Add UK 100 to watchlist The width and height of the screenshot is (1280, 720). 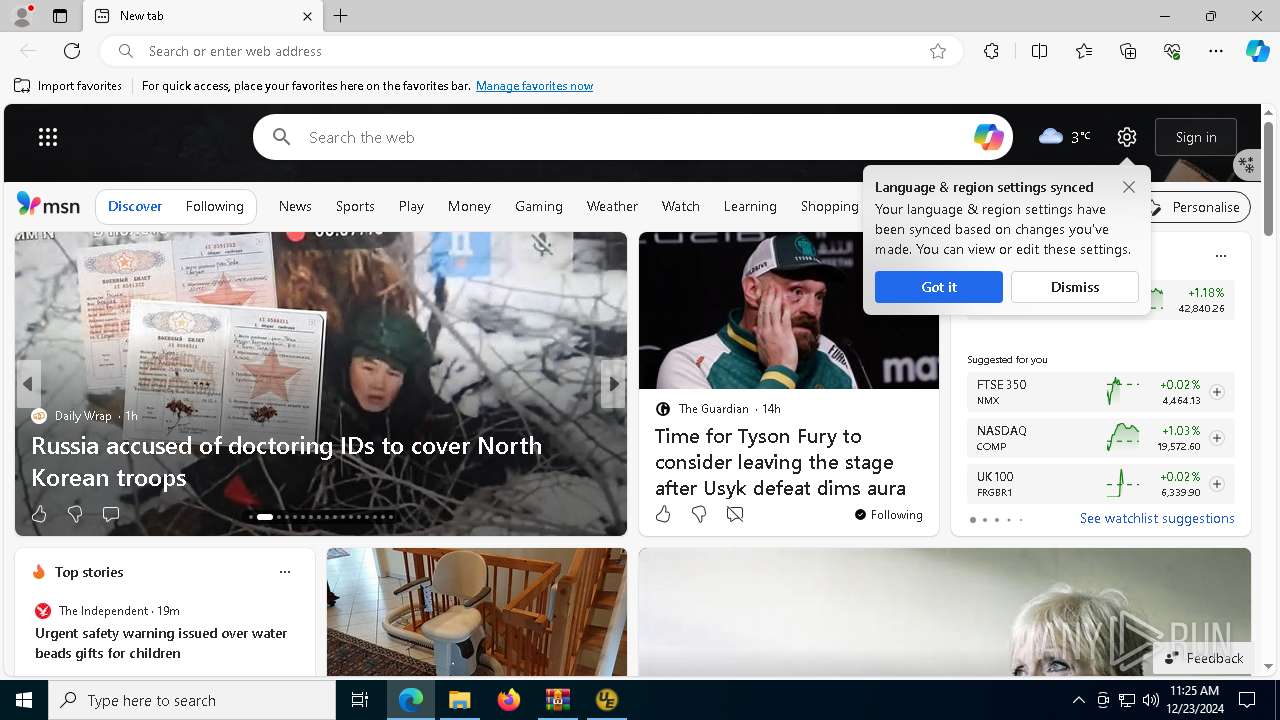(x=1217, y=484)
